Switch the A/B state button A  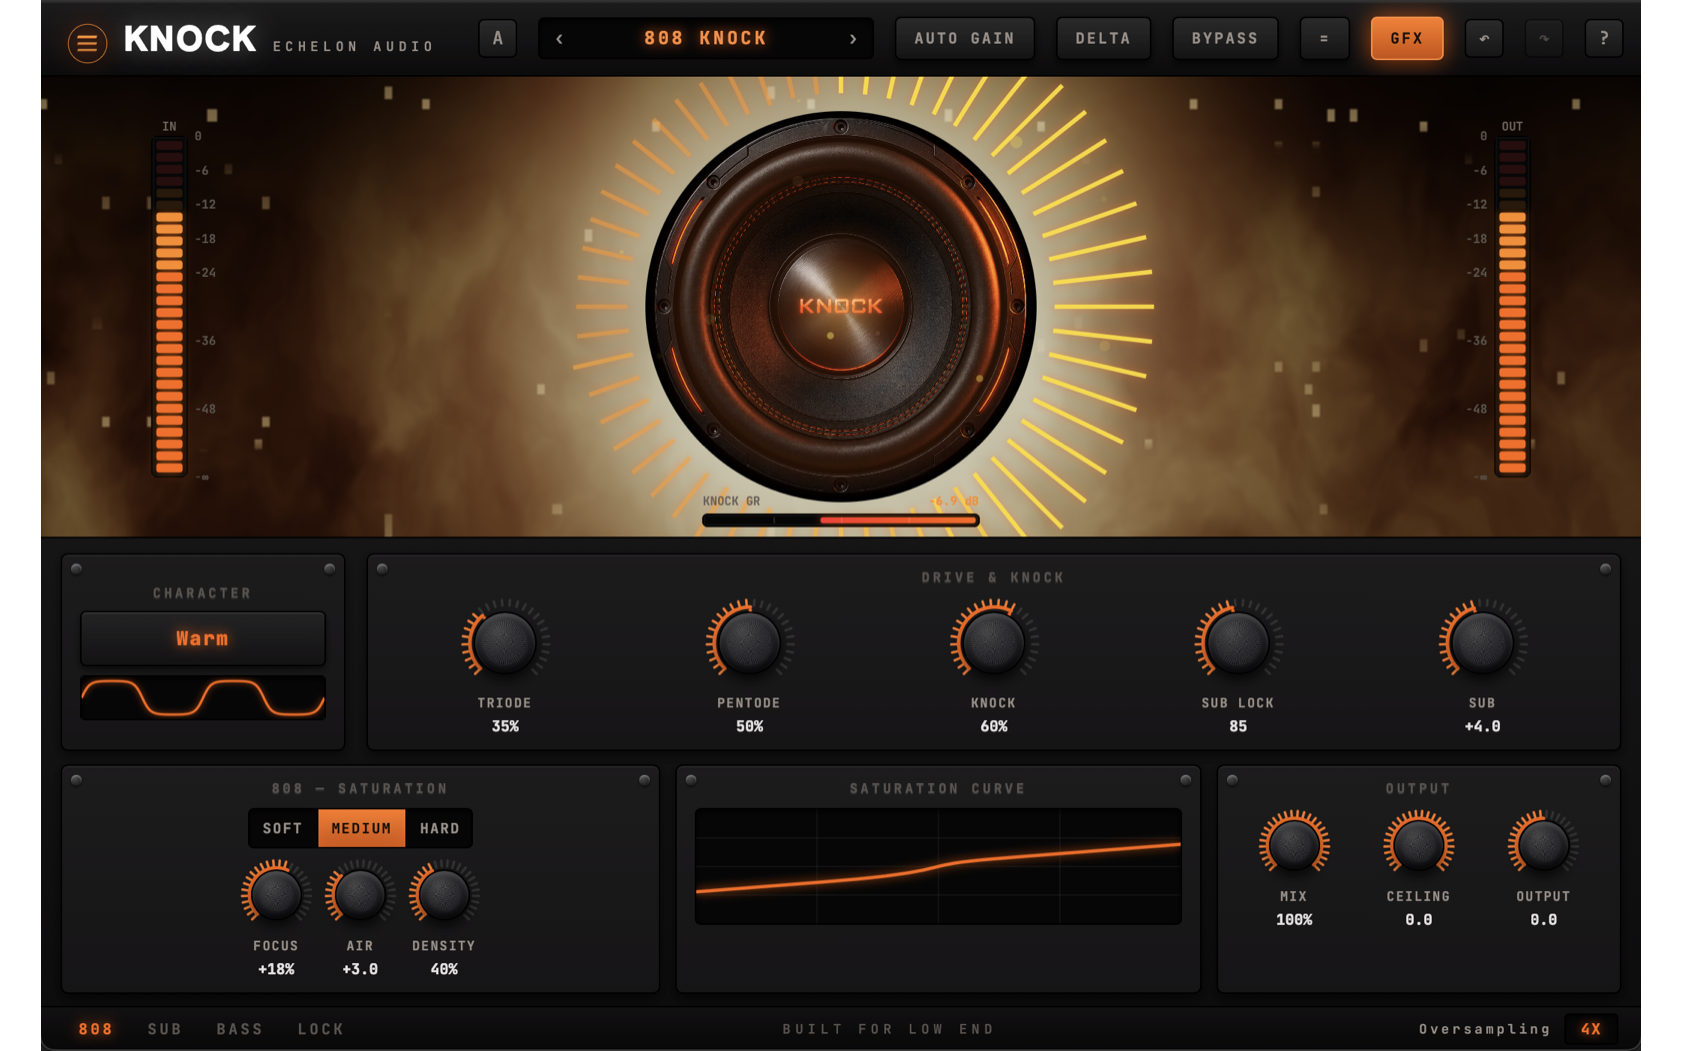(x=498, y=38)
